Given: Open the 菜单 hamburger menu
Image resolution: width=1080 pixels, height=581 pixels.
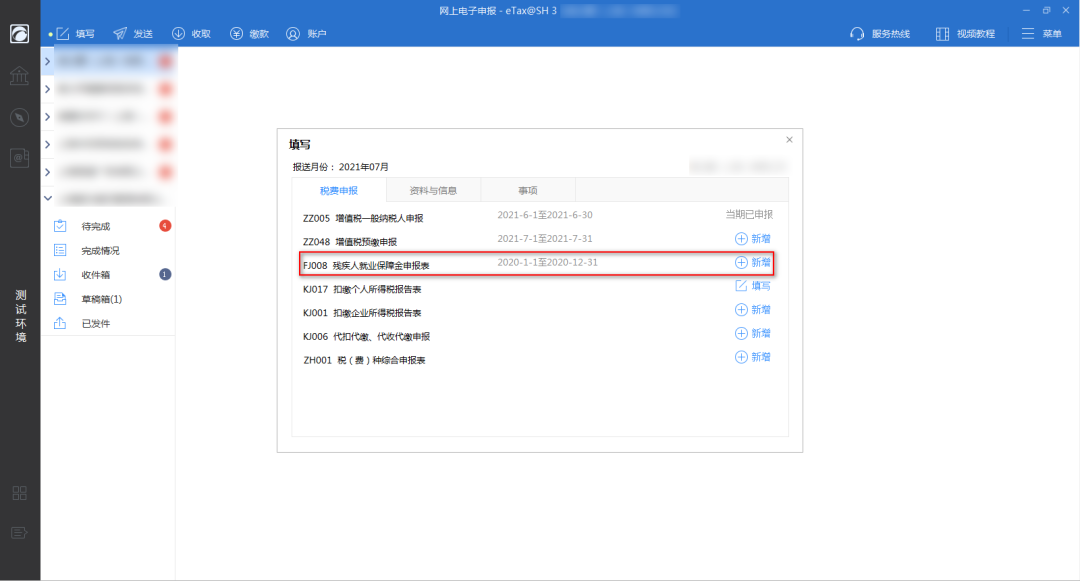Looking at the screenshot, I should (1029, 33).
